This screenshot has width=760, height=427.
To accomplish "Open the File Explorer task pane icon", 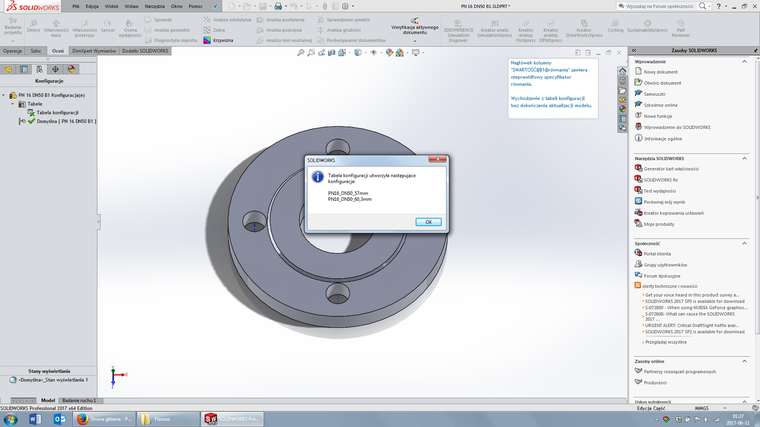I will (622, 91).
